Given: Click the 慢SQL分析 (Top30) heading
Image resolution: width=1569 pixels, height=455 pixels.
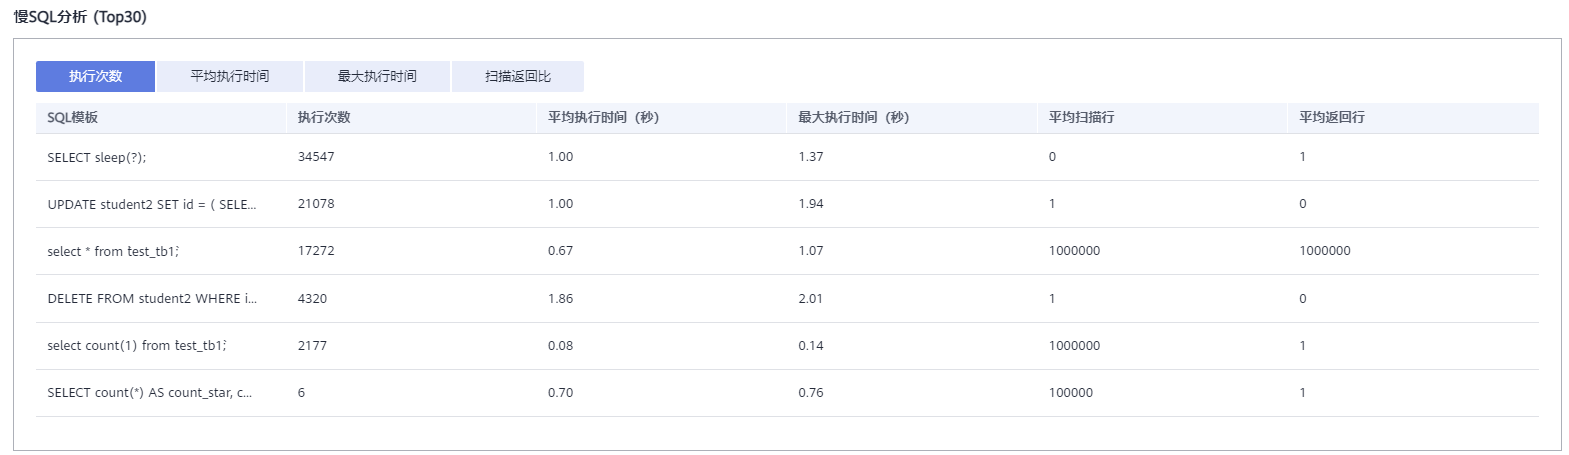Looking at the screenshot, I should [80, 17].
